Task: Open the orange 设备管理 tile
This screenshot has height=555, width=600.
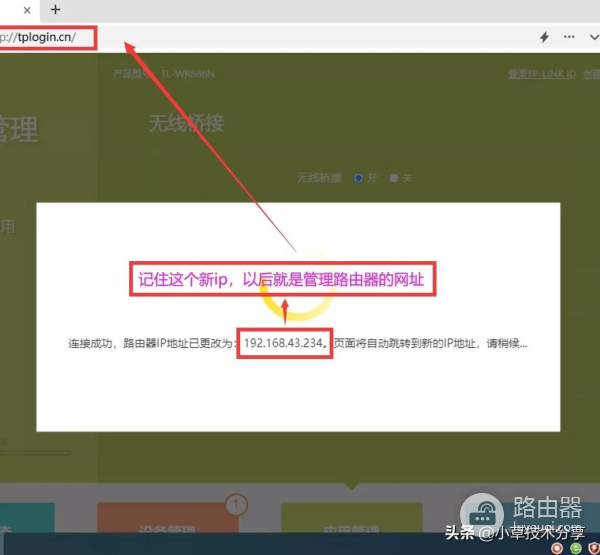Action: click(168, 517)
